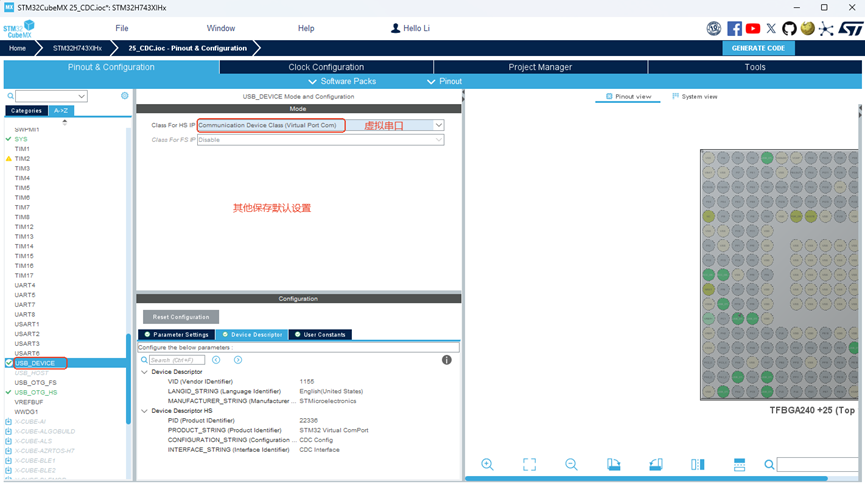The height and width of the screenshot is (484, 865).
Task: Click the pinout horizontal scrollbar
Action: (646, 478)
